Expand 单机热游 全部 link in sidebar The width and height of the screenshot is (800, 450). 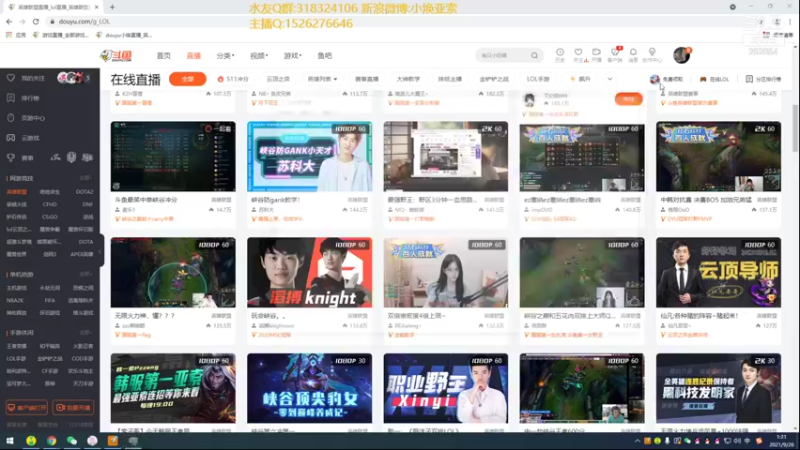click(x=85, y=274)
